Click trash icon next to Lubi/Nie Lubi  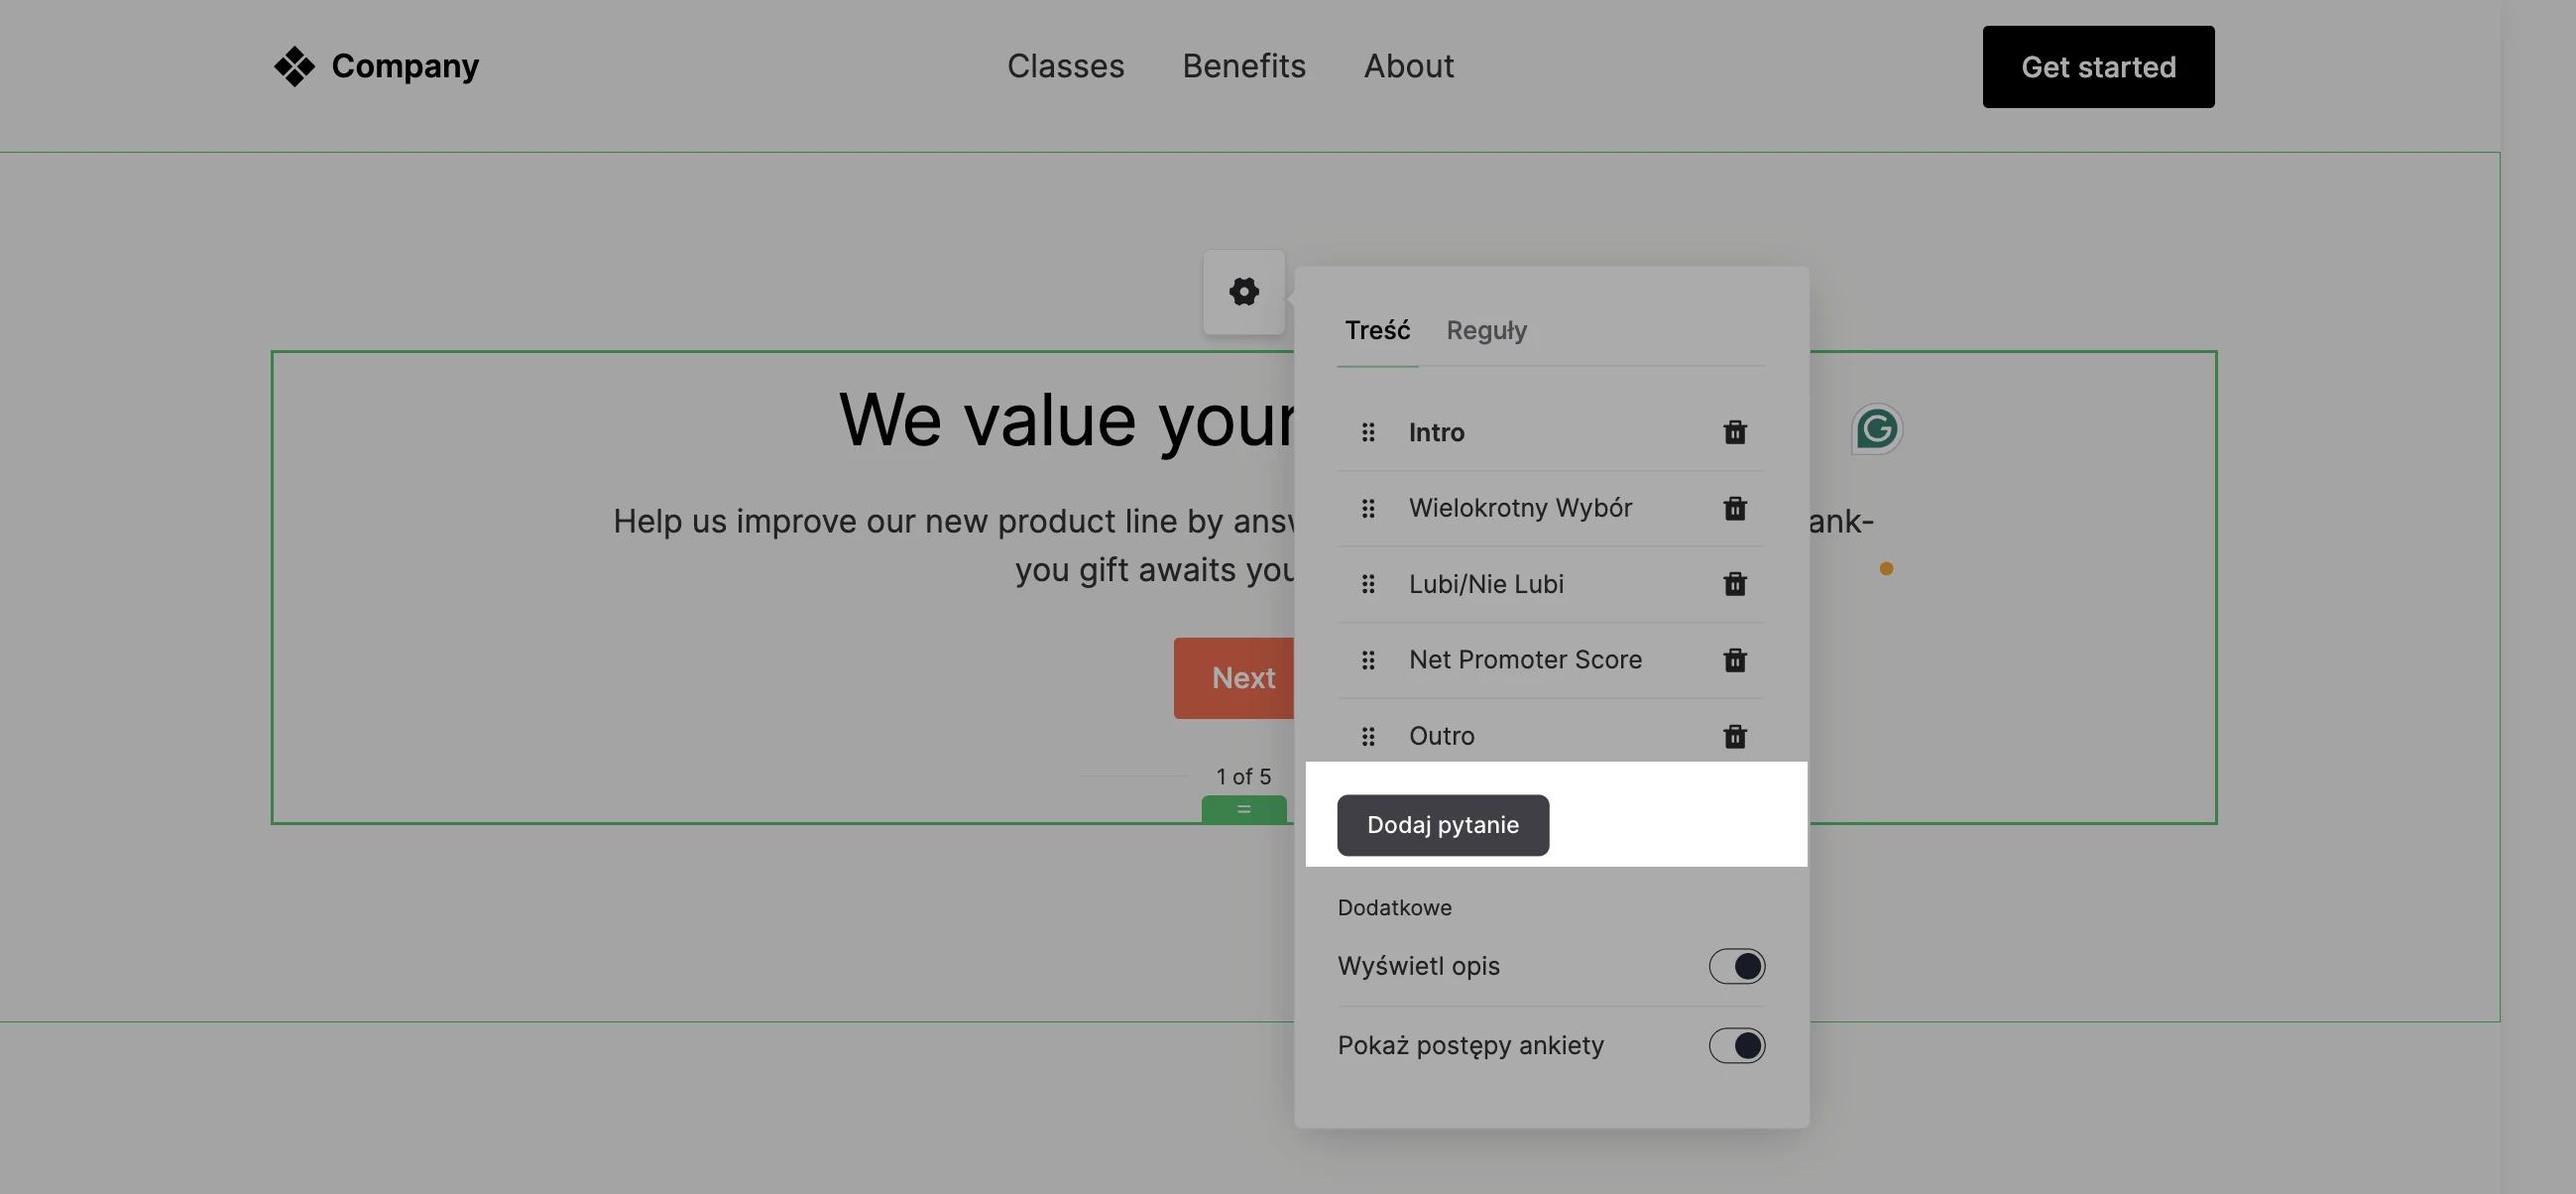point(1734,584)
